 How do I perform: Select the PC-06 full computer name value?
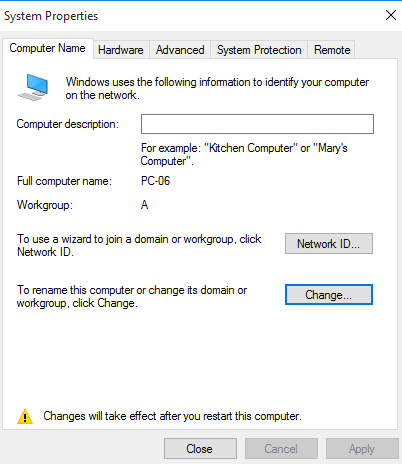point(155,181)
